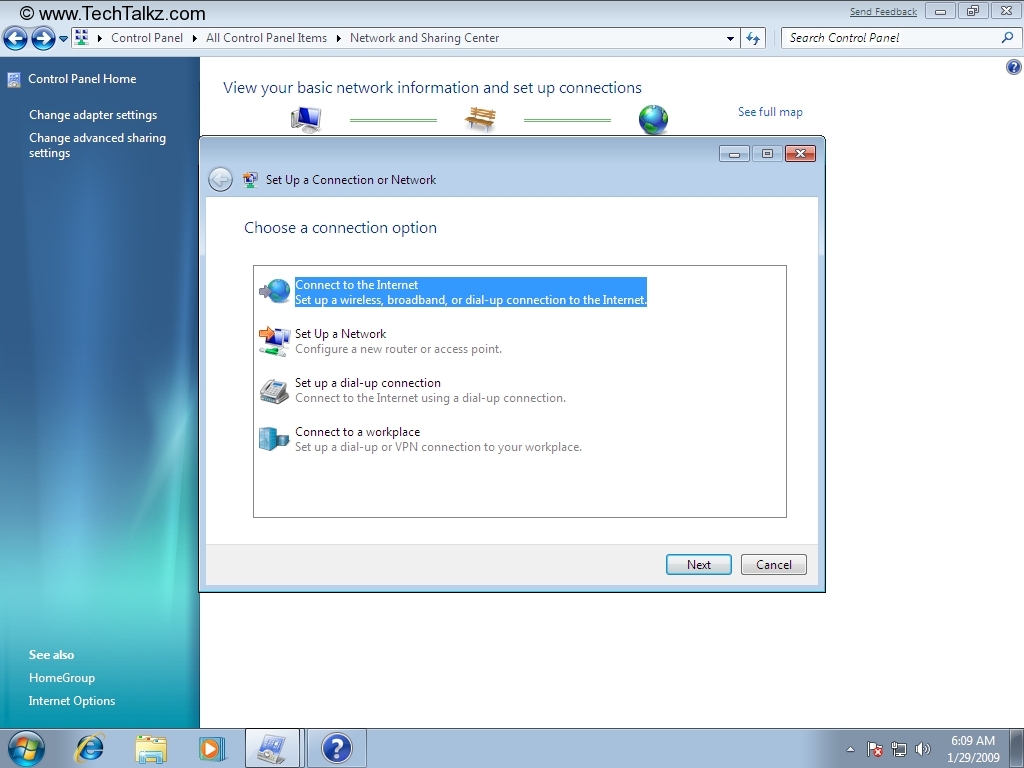Click the See full map link
This screenshot has height=768, width=1024.
(x=770, y=112)
